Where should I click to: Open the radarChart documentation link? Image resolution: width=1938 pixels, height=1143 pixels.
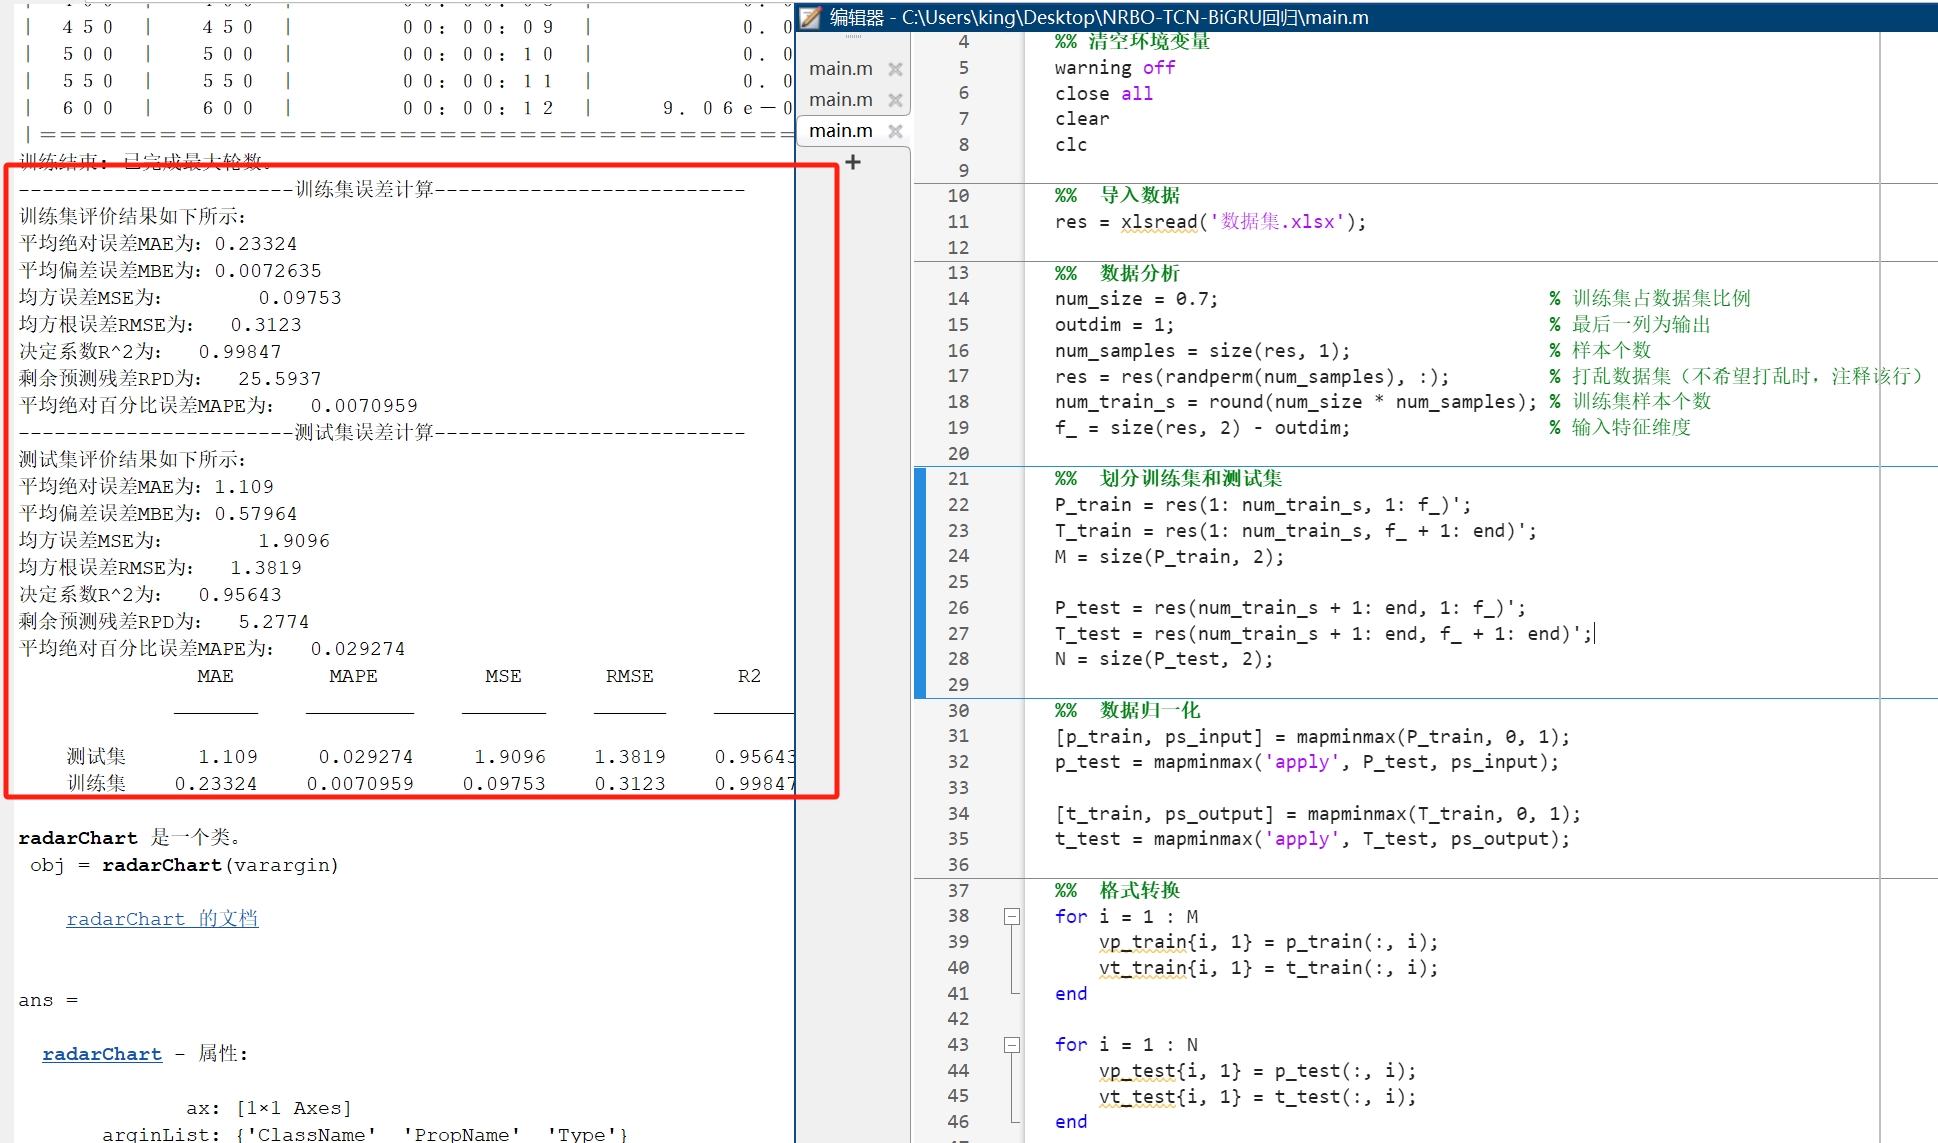tap(162, 918)
